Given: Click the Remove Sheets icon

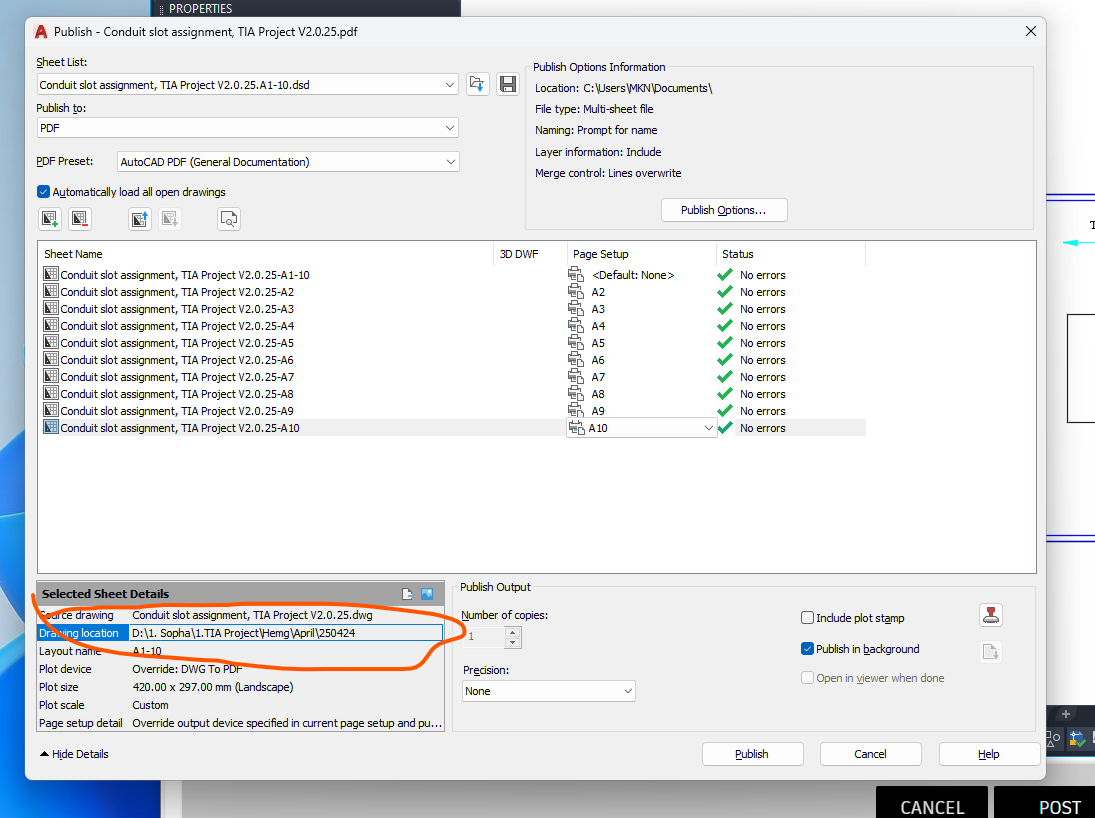Looking at the screenshot, I should pos(80,219).
